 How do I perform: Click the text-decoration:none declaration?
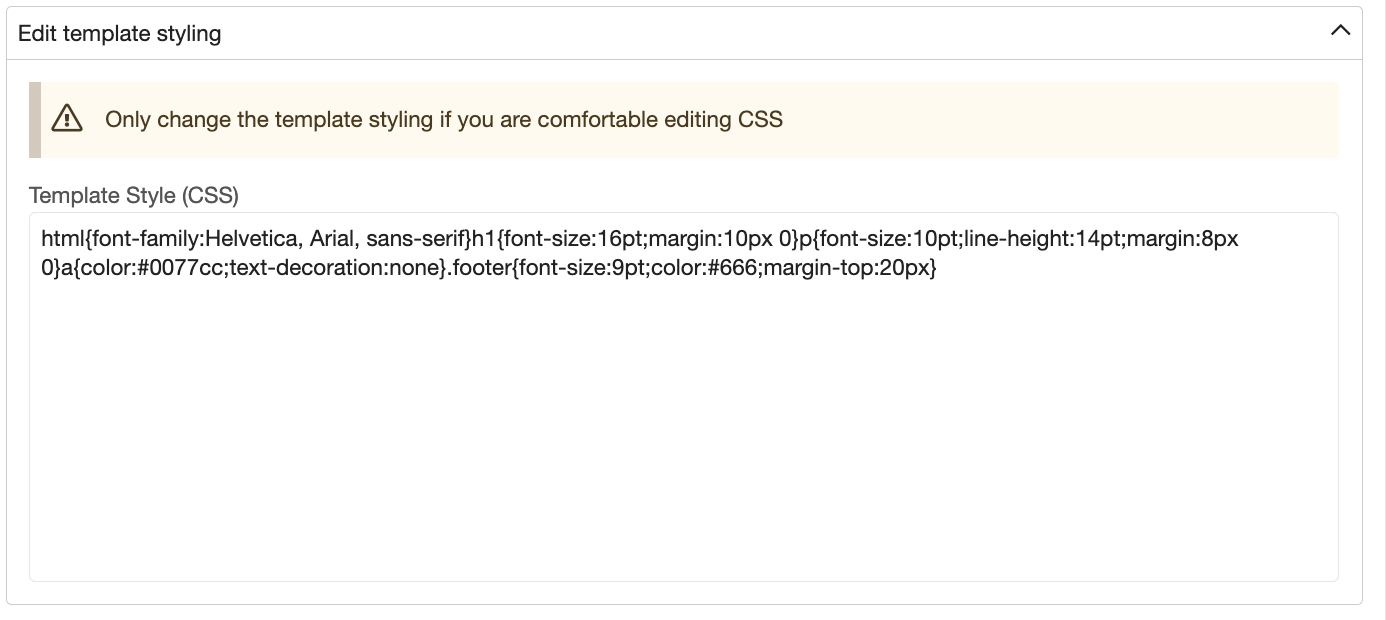(x=337, y=270)
